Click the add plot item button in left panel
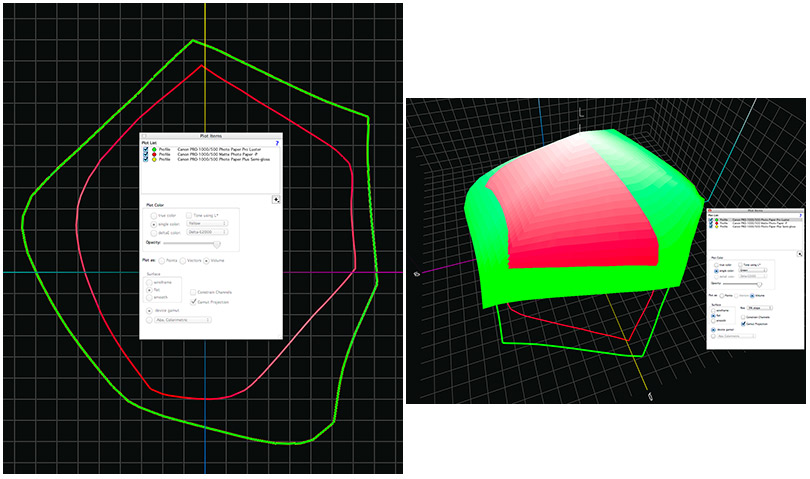Screen dimensions: 810x479 click(x=276, y=199)
